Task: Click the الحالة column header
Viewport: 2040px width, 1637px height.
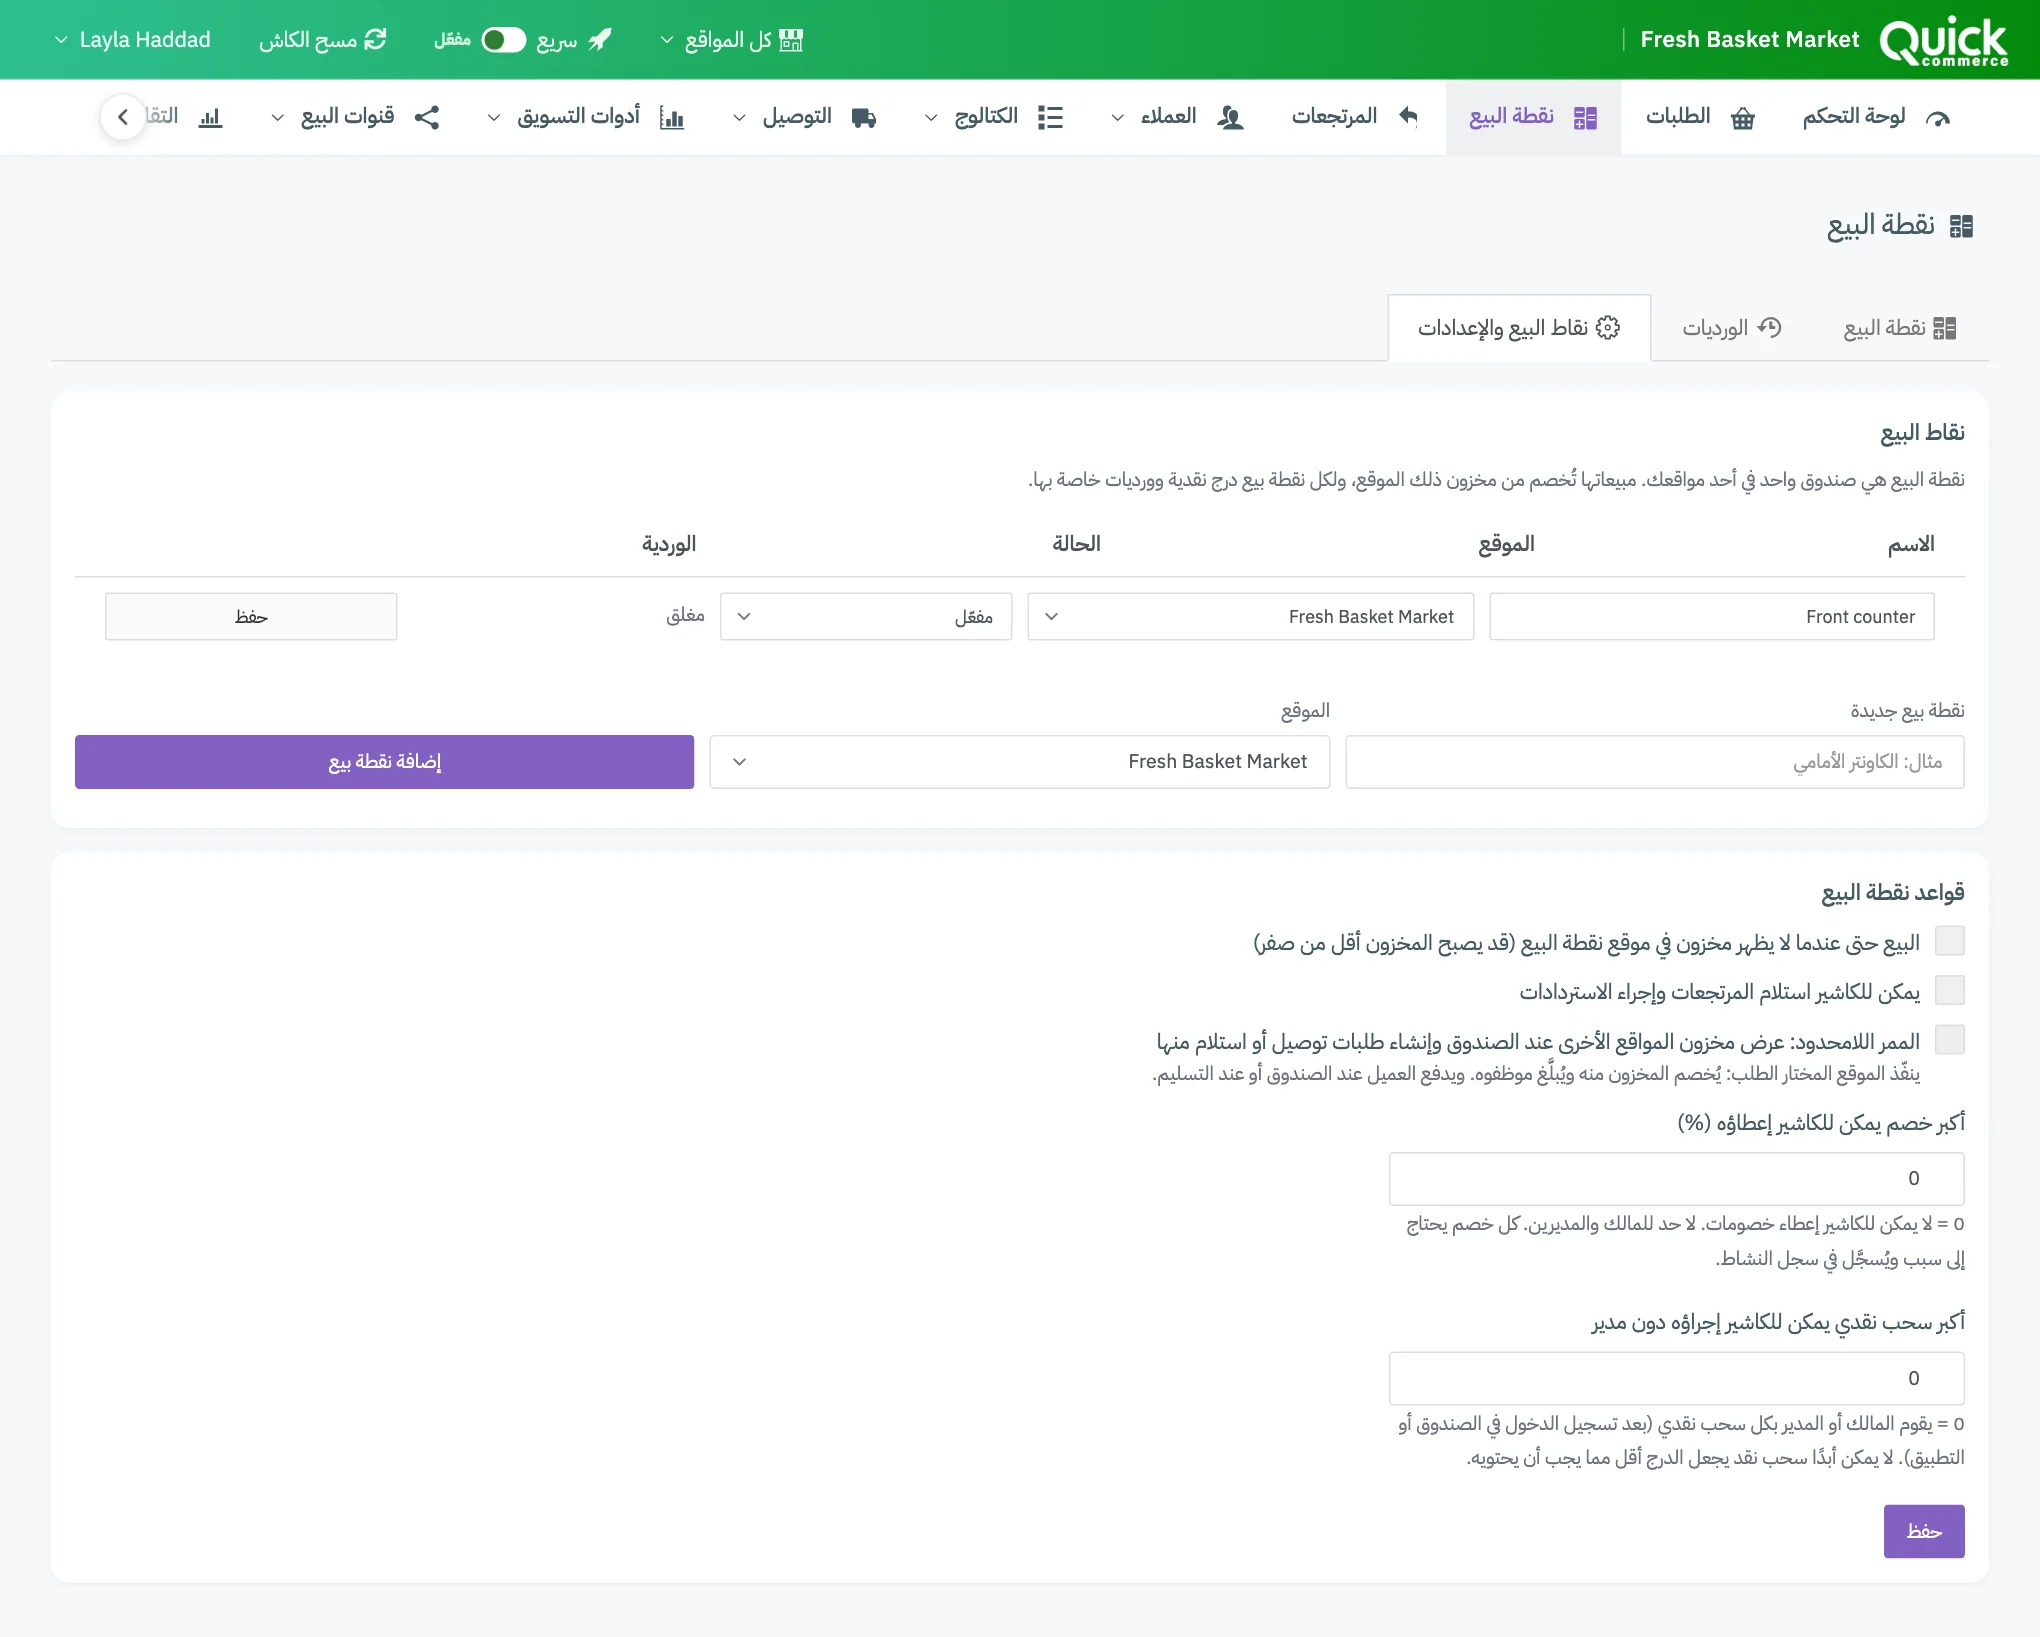Action: click(1076, 544)
